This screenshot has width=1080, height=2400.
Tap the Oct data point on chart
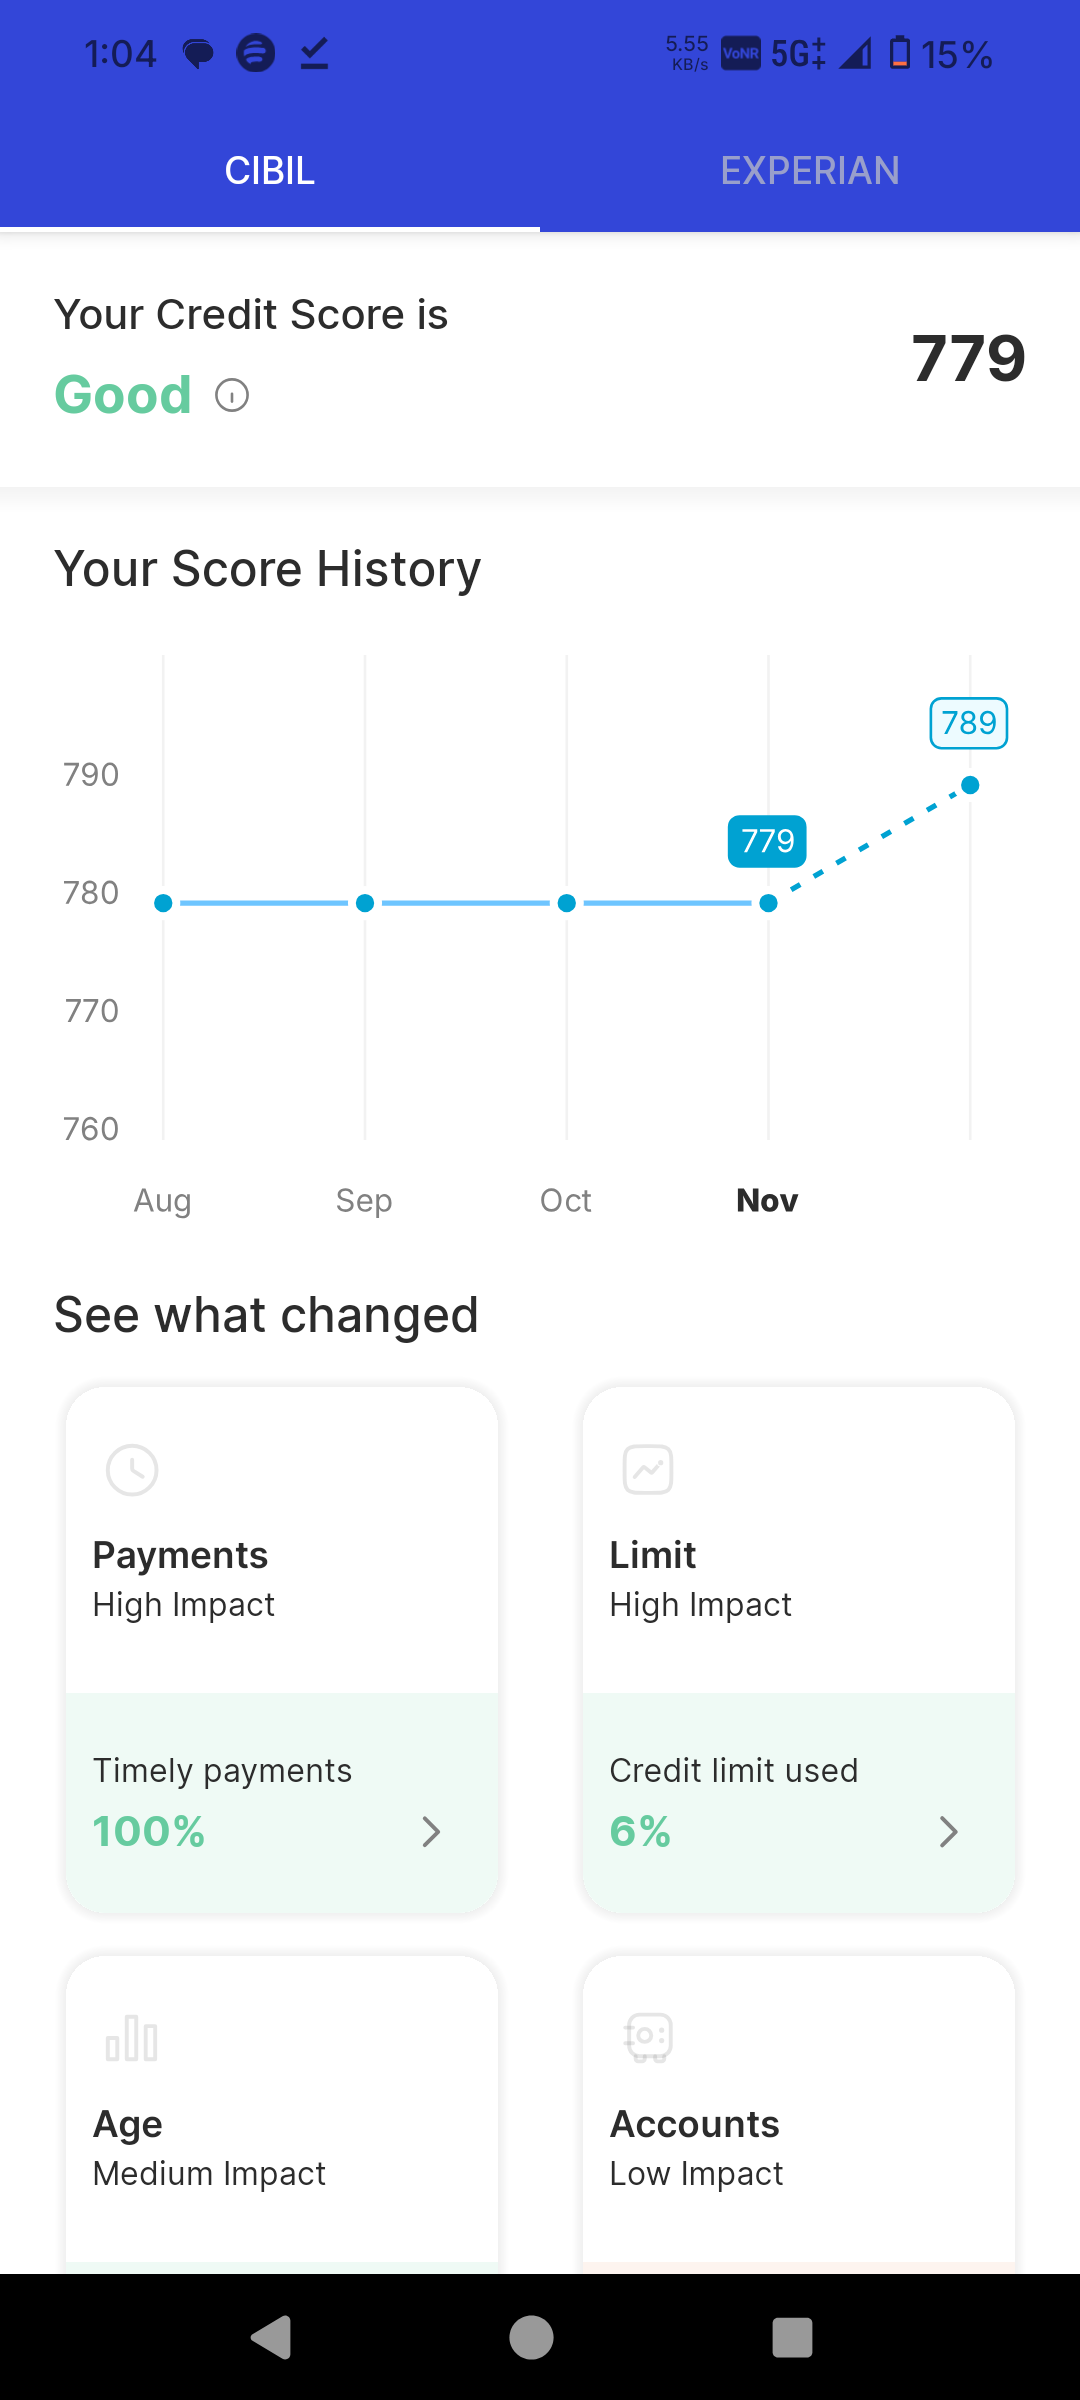(567, 903)
